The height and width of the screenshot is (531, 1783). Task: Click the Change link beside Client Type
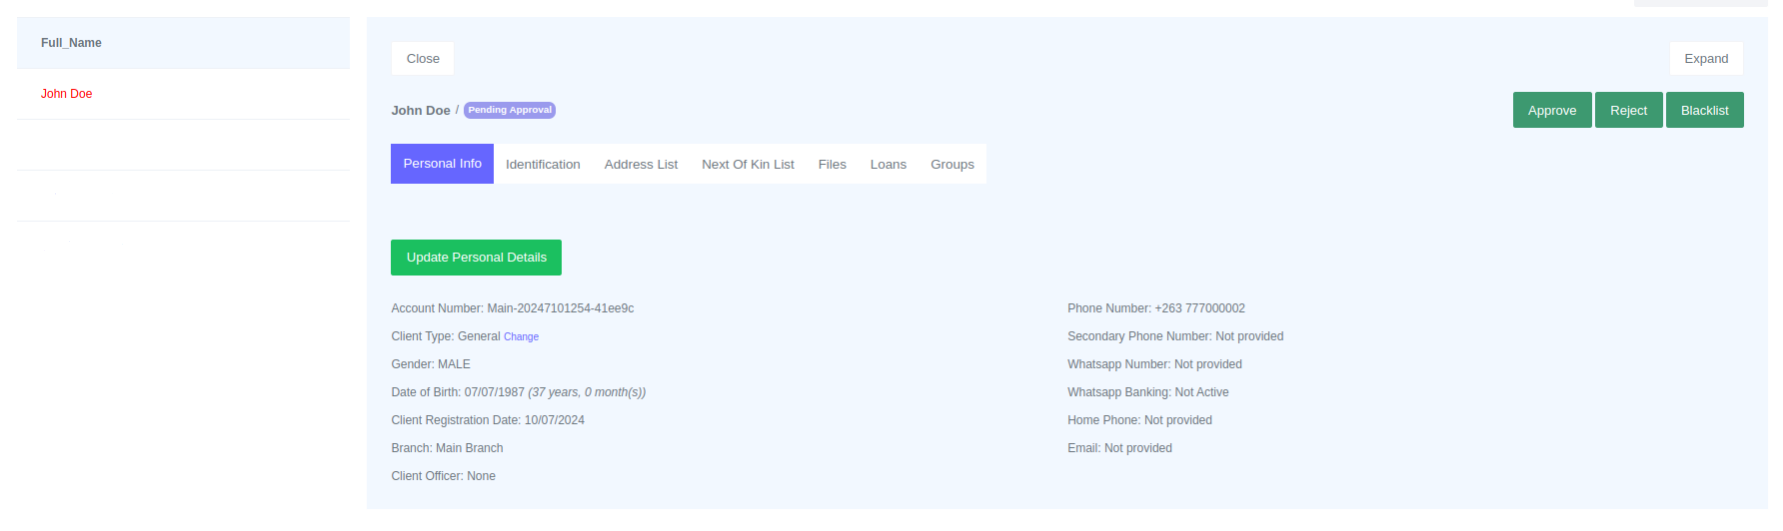tap(521, 337)
